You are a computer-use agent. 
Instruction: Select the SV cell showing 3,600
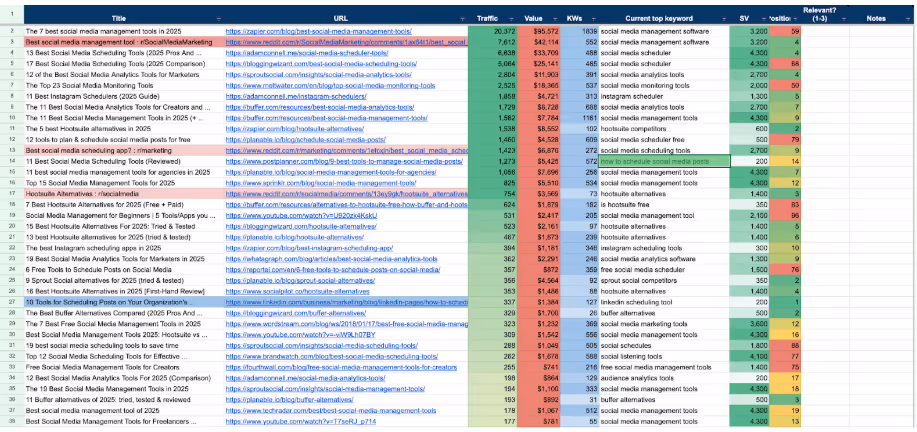click(750, 324)
